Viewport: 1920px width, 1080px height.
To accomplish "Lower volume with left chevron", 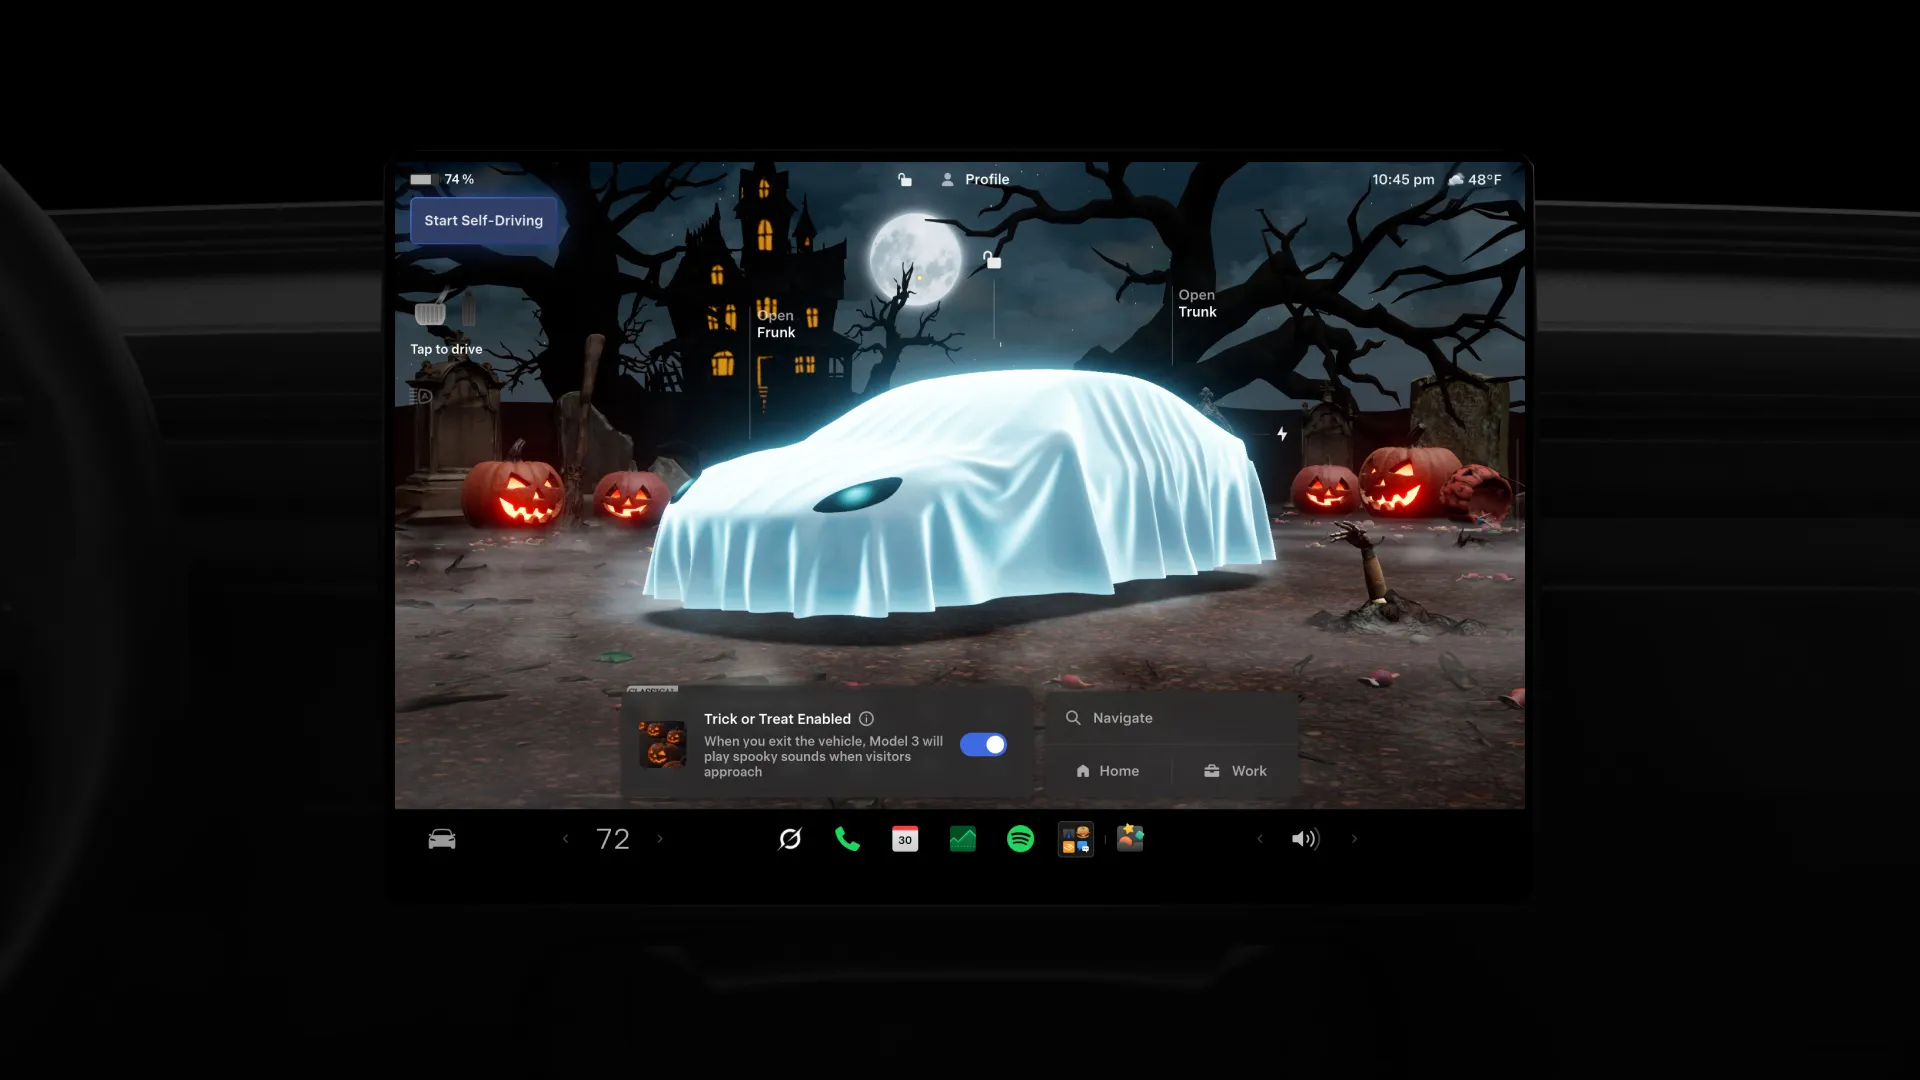I will pyautogui.click(x=1260, y=839).
